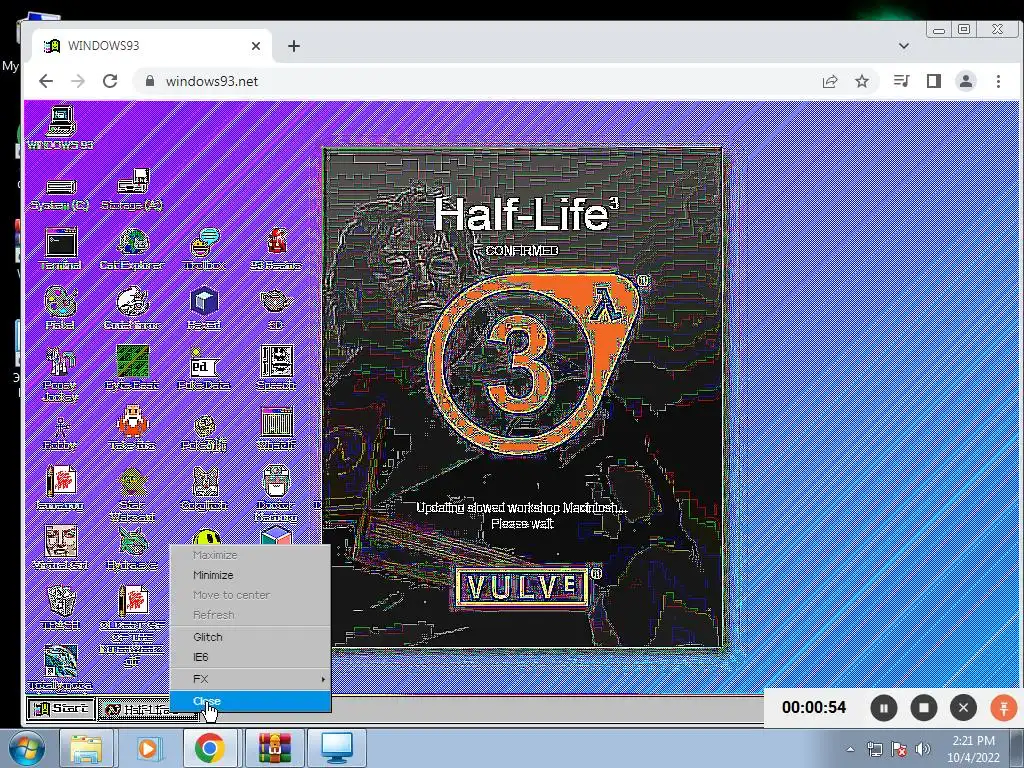The width and height of the screenshot is (1024, 768).
Task: Open the Windows 7 Start orb
Action: [27, 748]
